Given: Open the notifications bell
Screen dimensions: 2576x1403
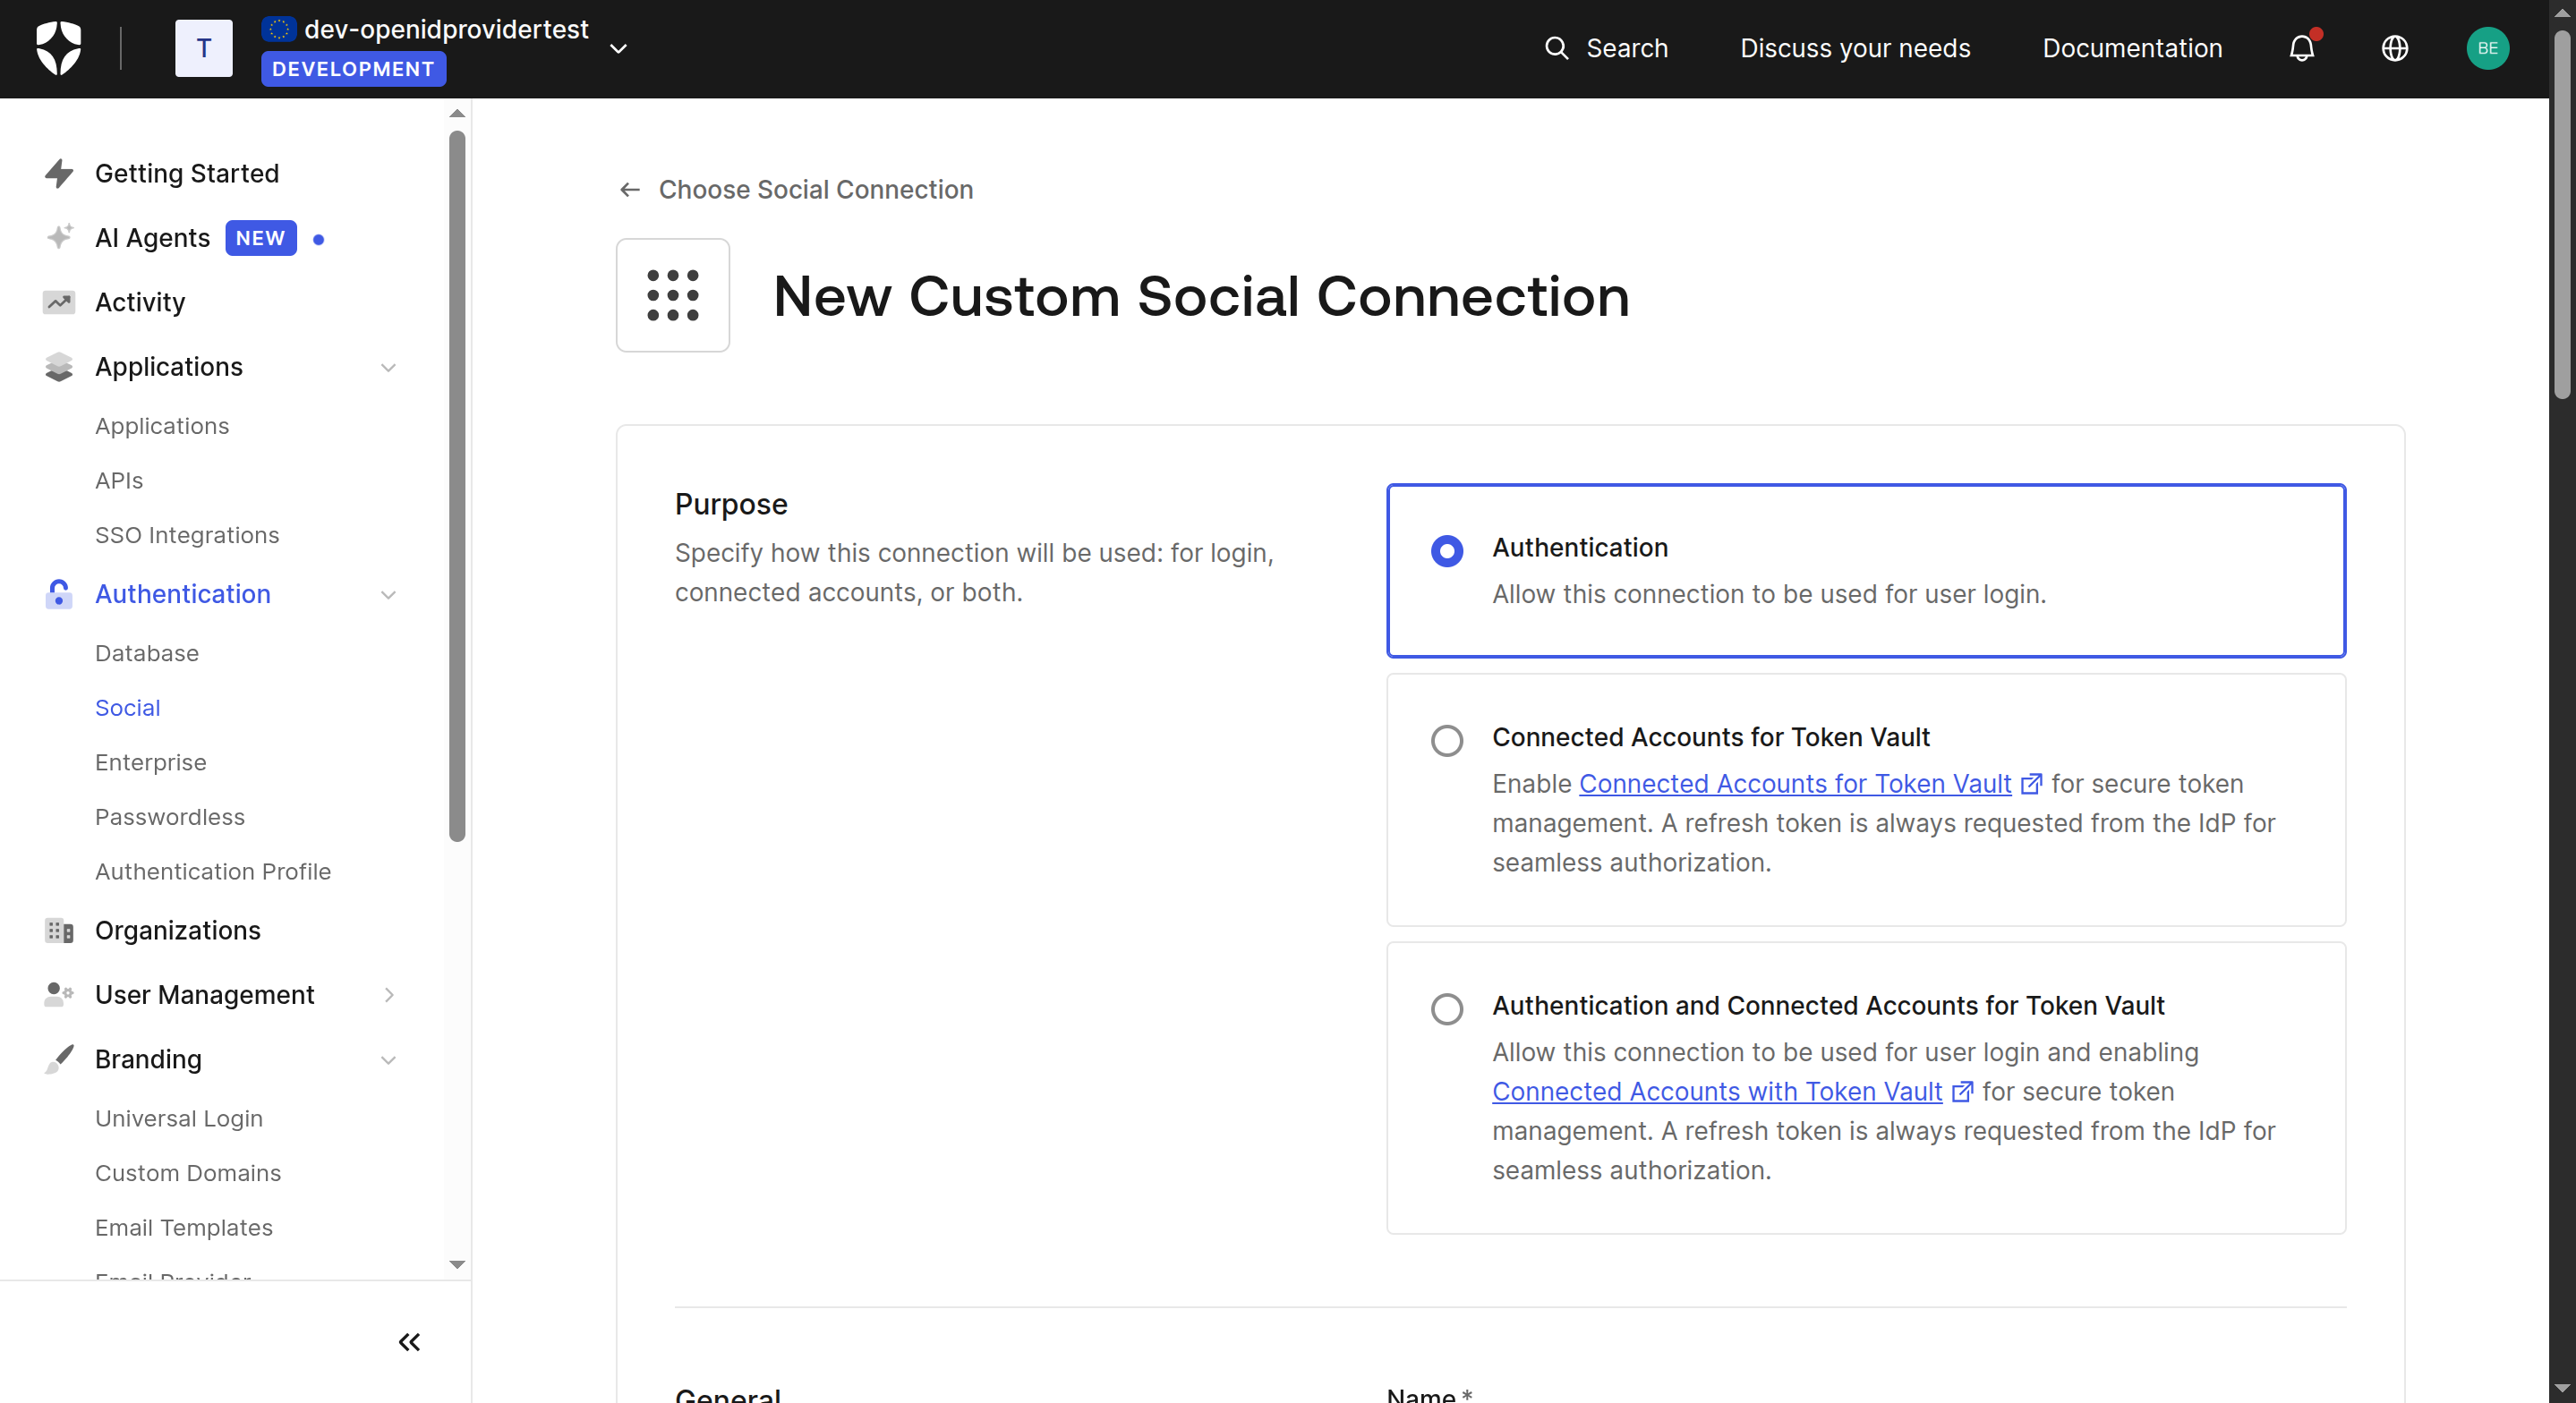Looking at the screenshot, I should pyautogui.click(x=2301, y=48).
